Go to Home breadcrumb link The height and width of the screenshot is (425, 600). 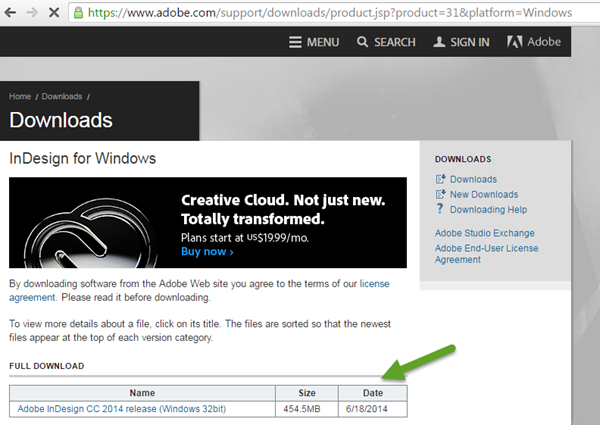pos(20,96)
